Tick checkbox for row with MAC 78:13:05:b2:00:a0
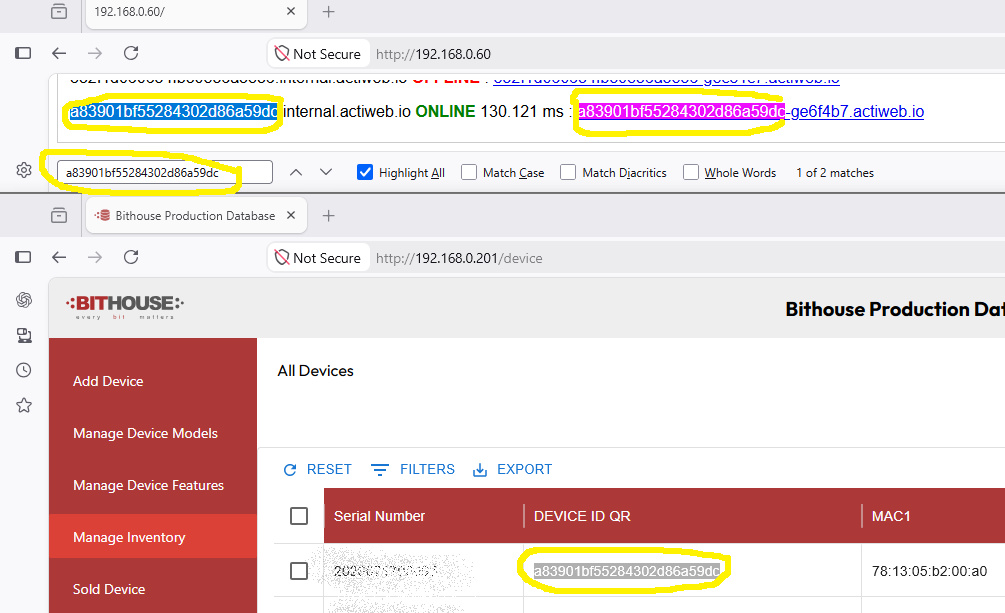Image resolution: width=1005 pixels, height=613 pixels. (x=299, y=571)
